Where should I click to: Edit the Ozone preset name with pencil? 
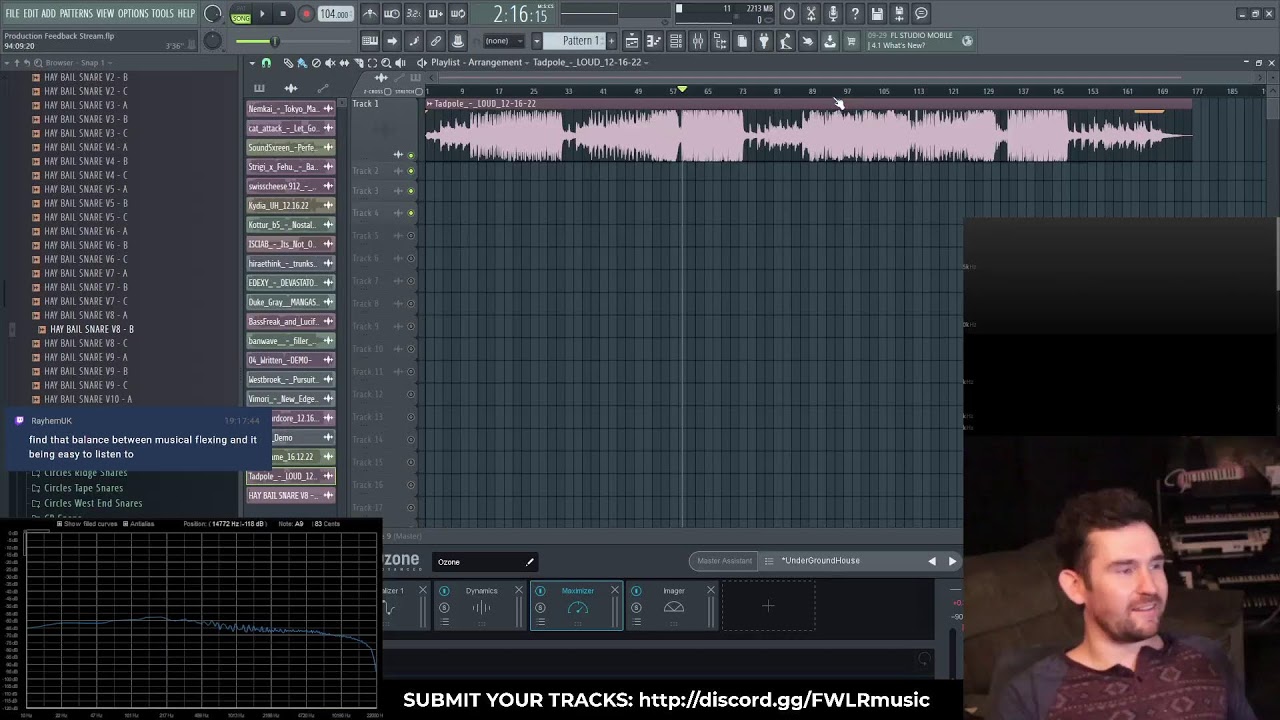(529, 562)
